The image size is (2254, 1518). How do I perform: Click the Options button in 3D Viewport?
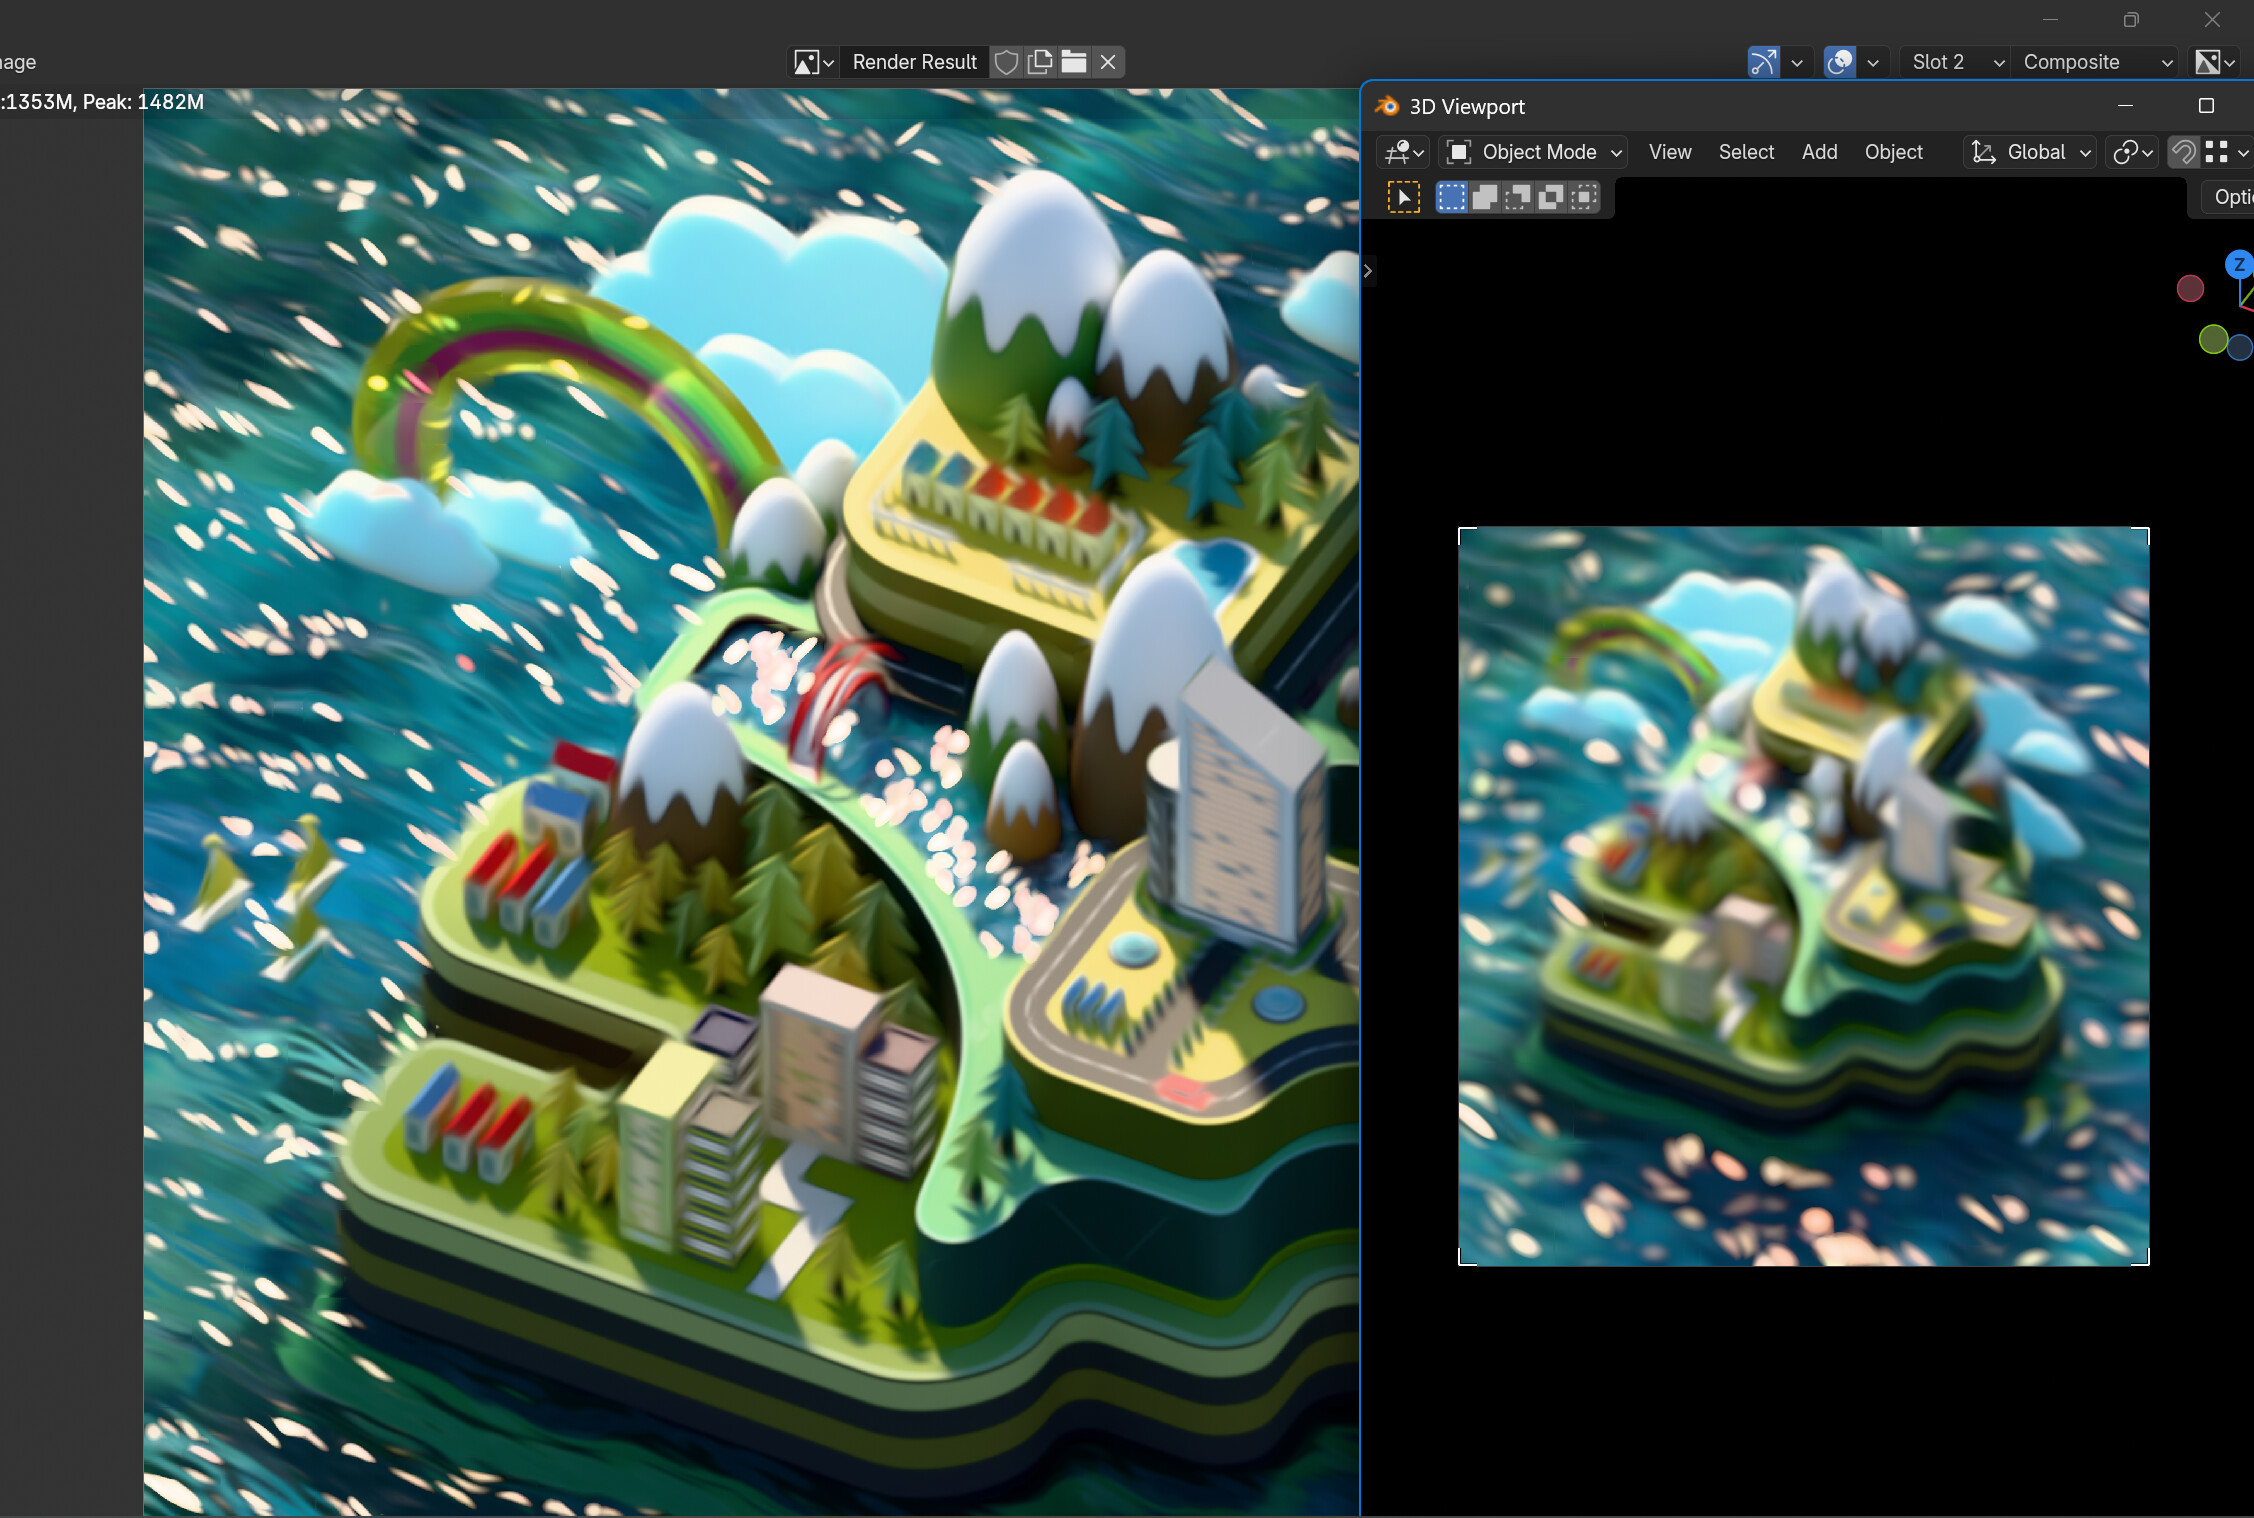tap(2229, 197)
